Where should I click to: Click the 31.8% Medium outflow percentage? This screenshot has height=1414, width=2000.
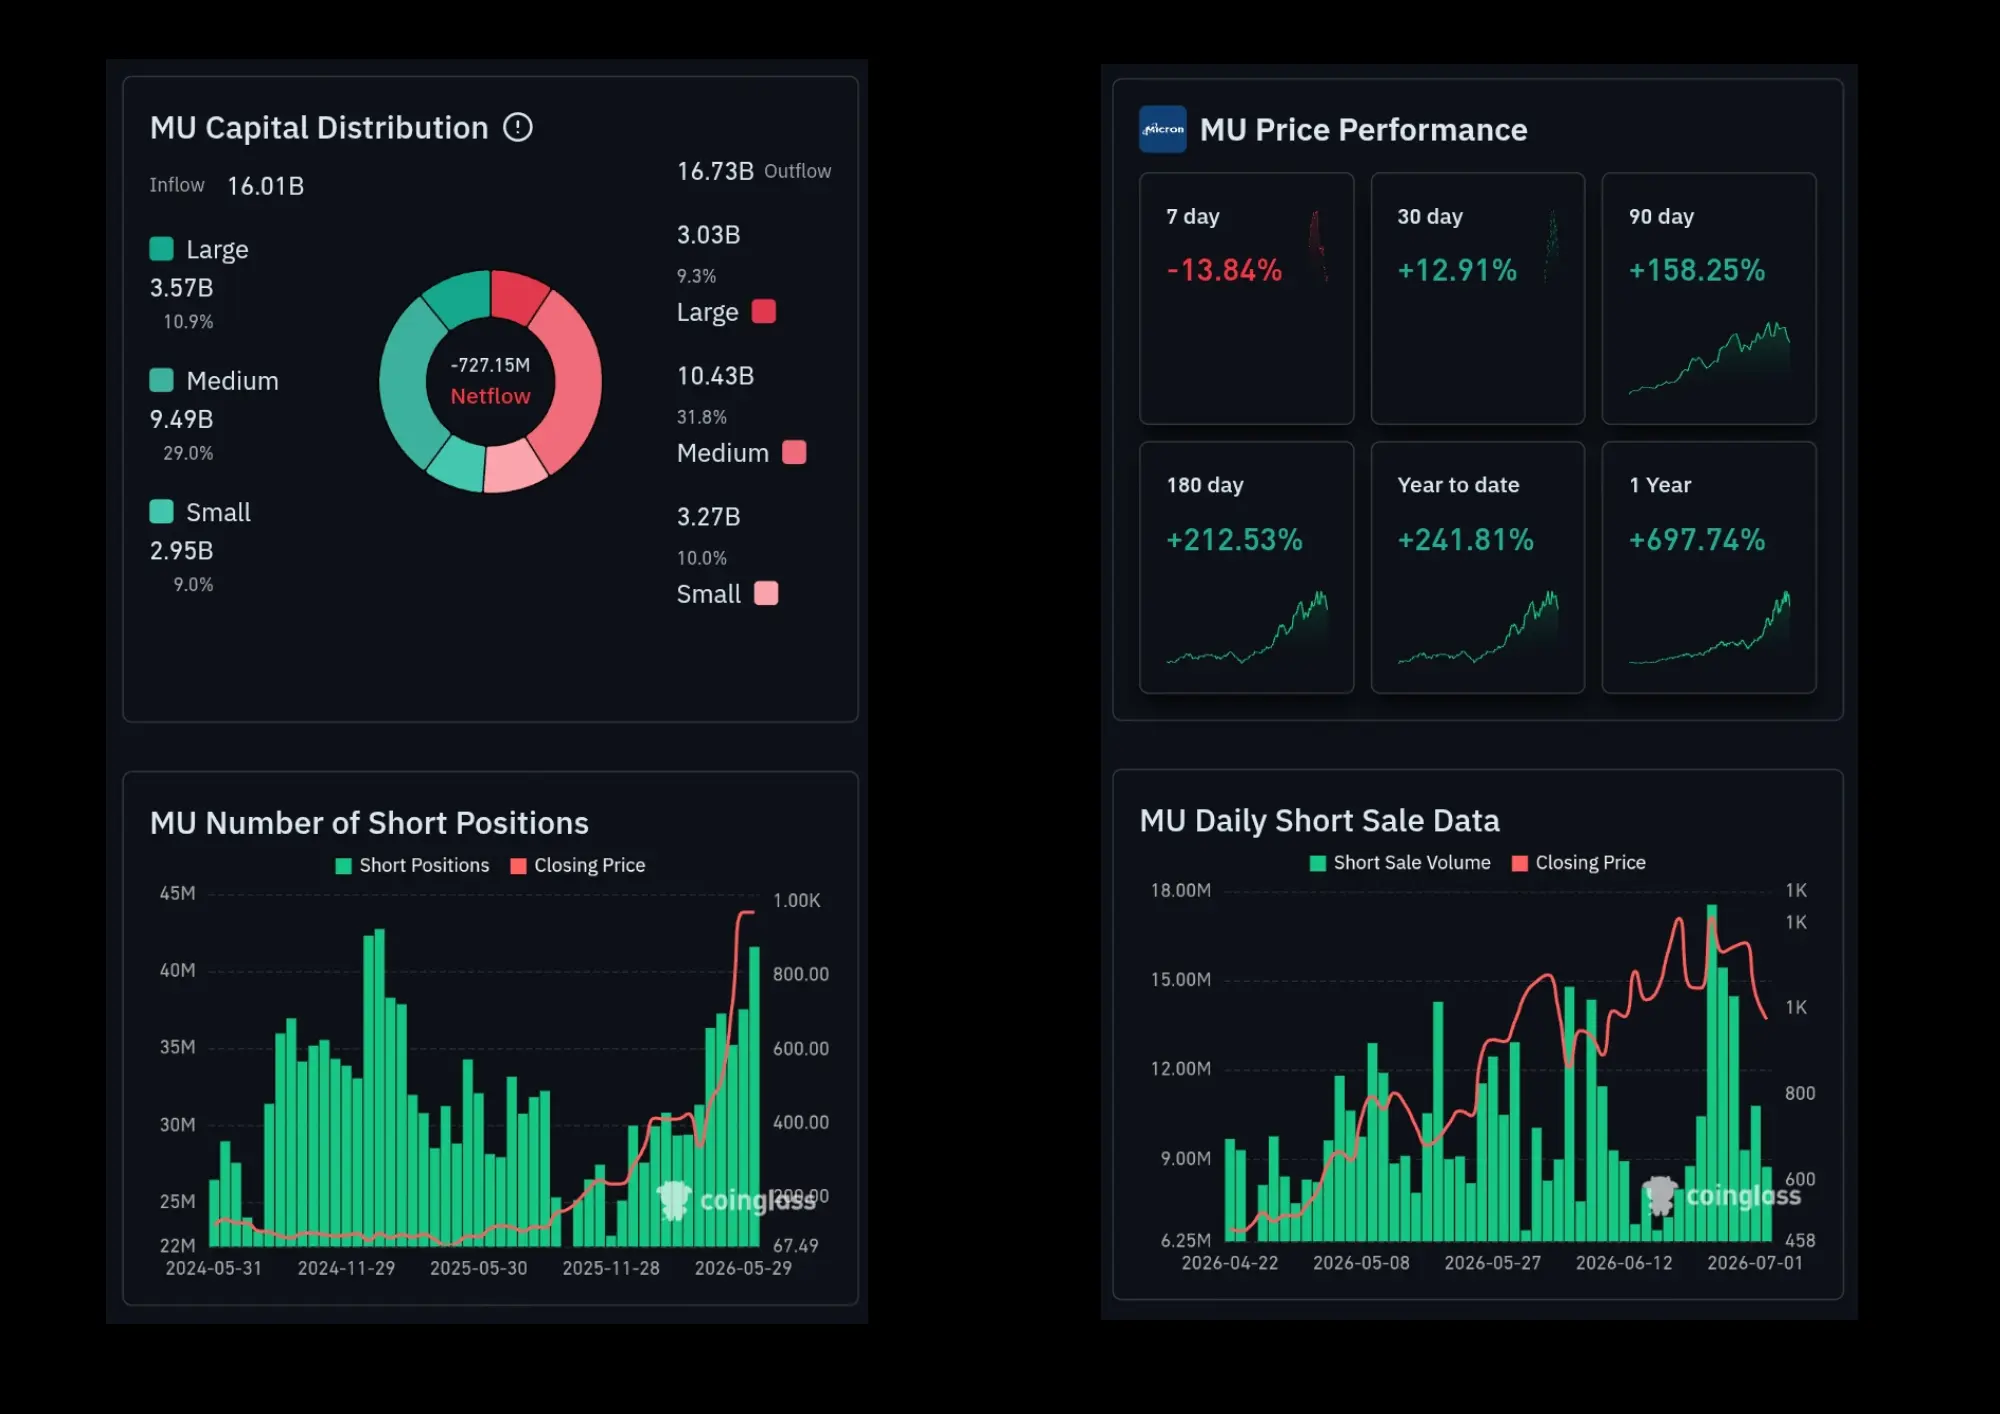701,417
